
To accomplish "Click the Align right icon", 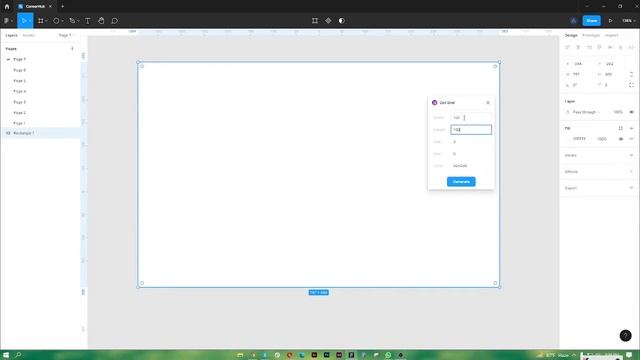I will tap(589, 47).
